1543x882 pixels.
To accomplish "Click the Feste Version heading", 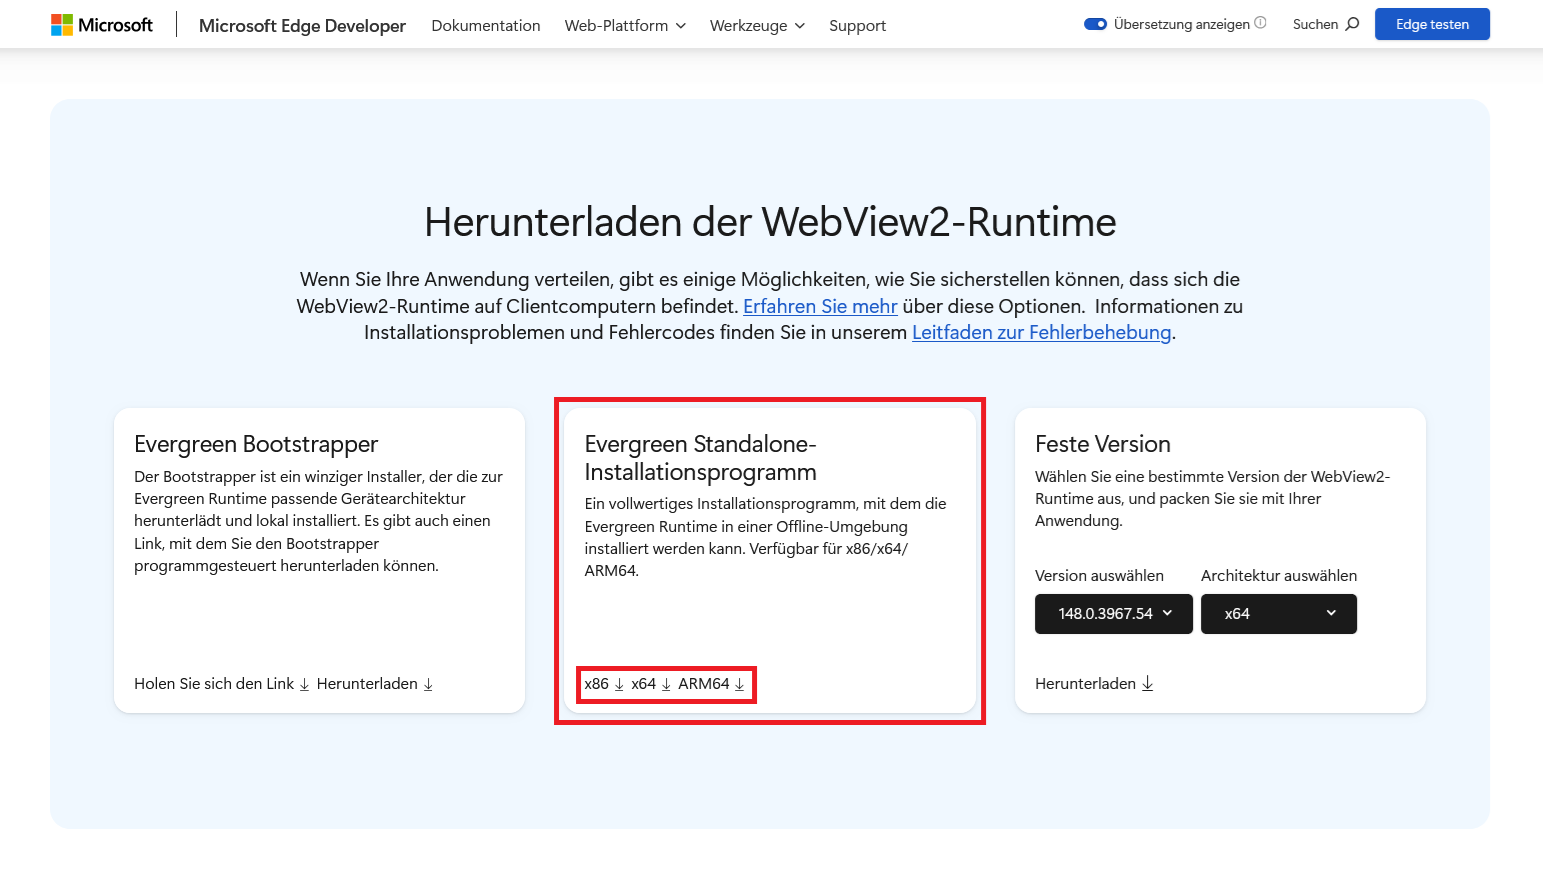I will 1103,444.
